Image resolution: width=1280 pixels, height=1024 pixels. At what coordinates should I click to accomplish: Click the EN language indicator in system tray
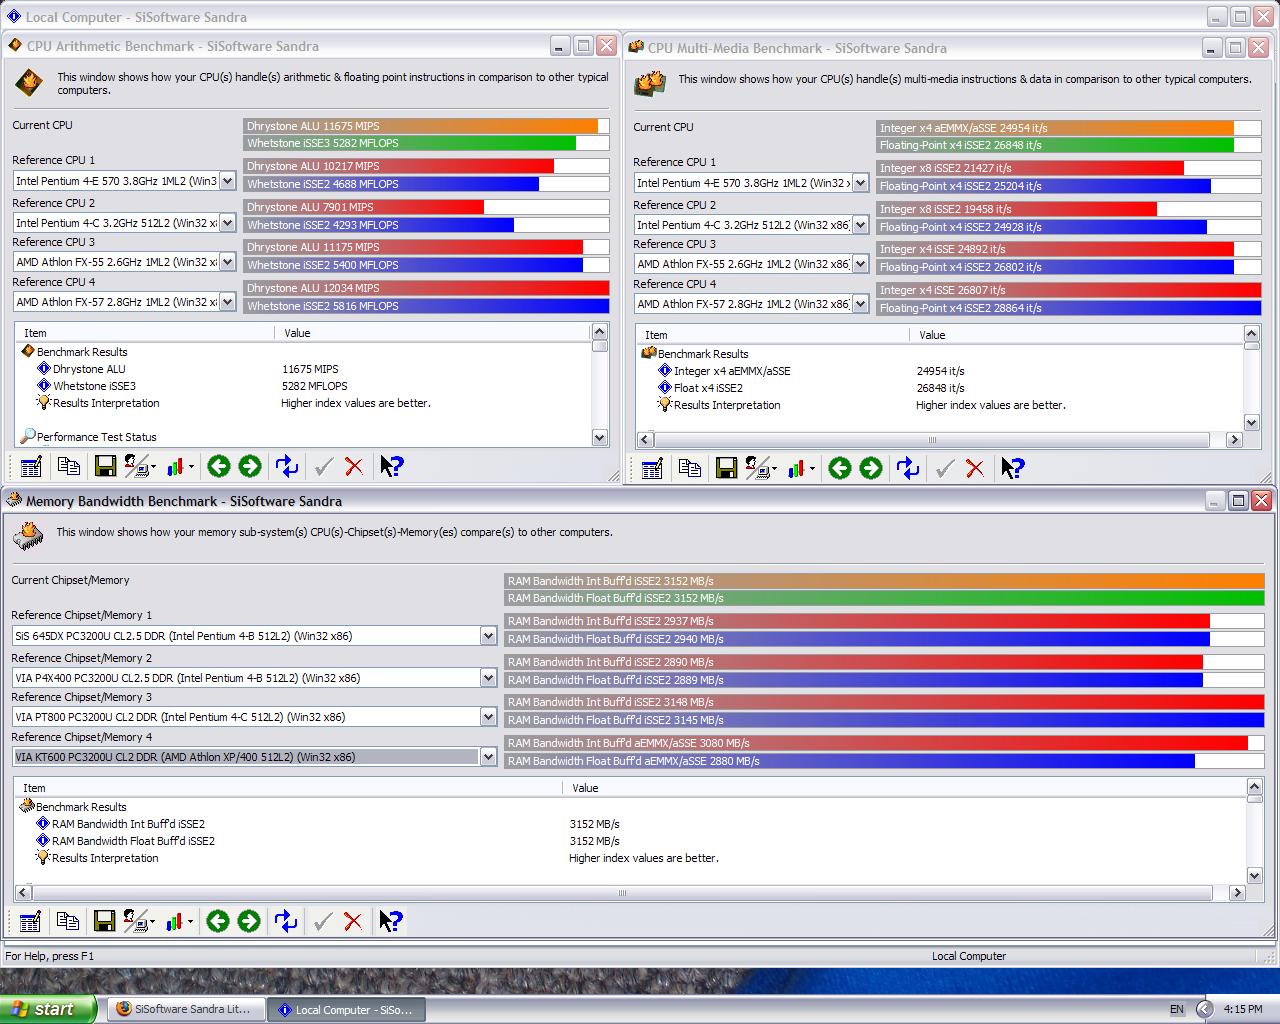tap(1178, 1009)
